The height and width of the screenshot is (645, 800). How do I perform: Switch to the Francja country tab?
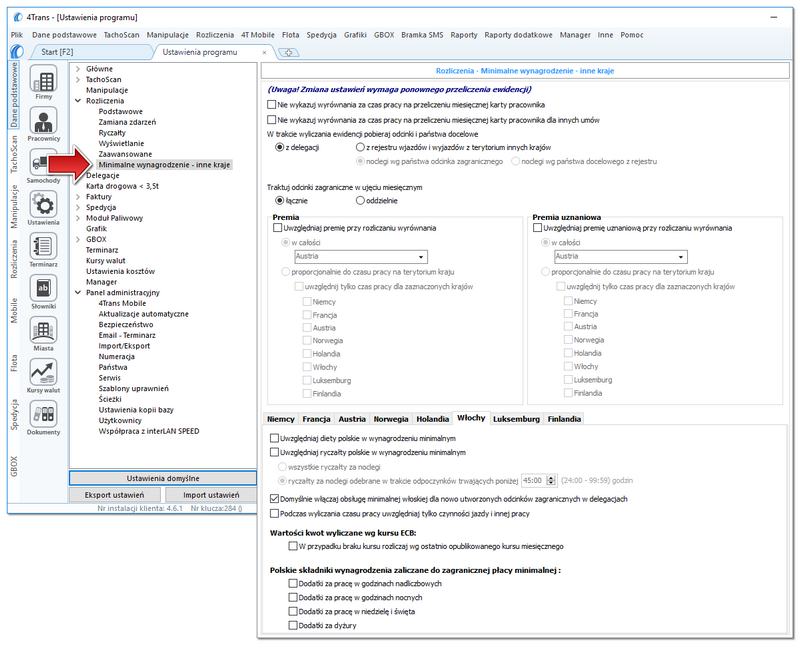coord(316,419)
